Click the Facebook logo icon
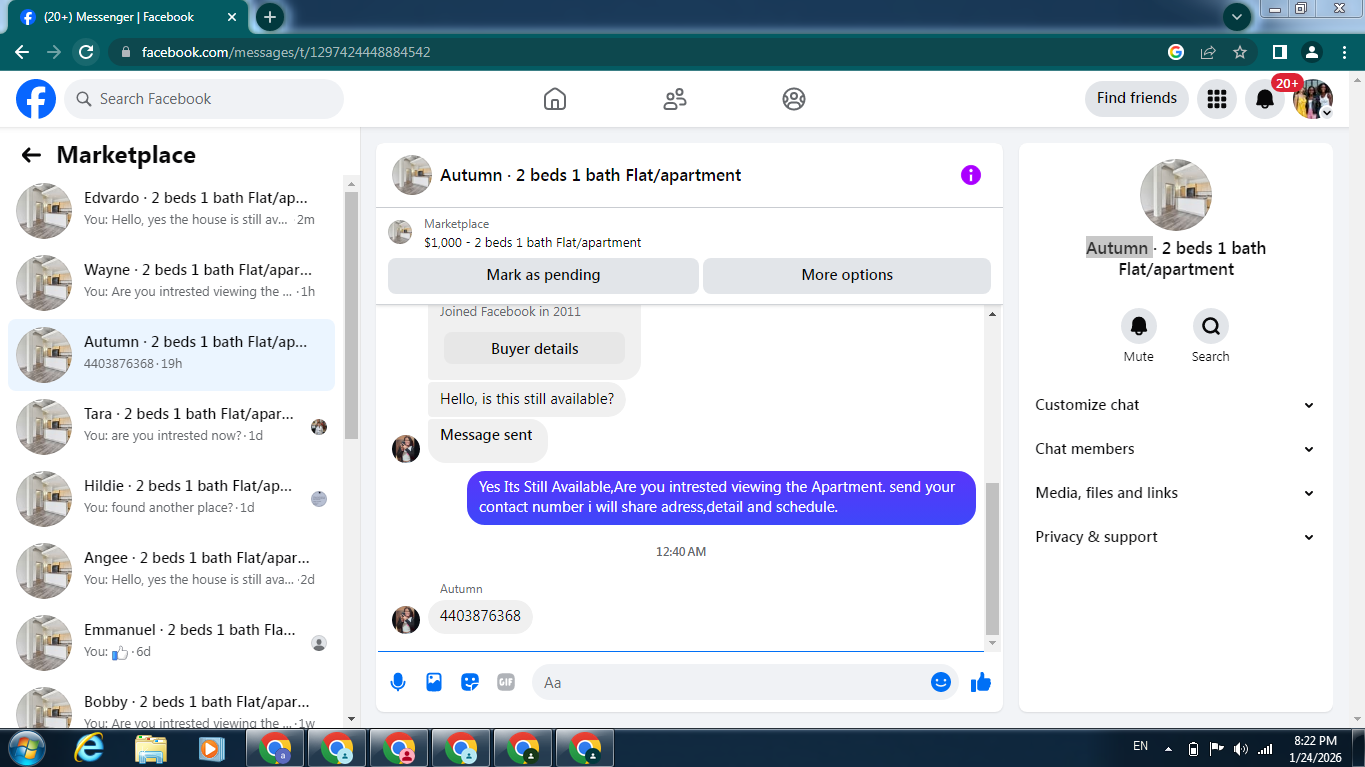The width and height of the screenshot is (1365, 767). 36,99
